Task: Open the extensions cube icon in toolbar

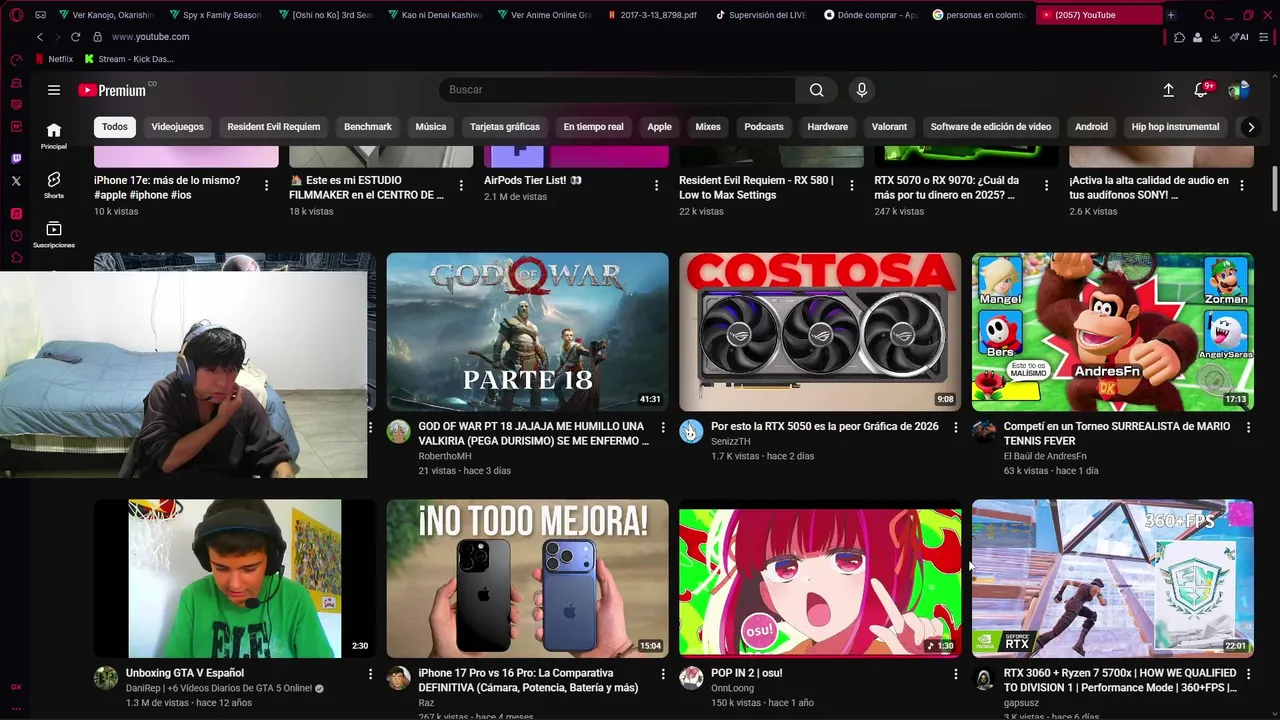Action: [x=1180, y=37]
